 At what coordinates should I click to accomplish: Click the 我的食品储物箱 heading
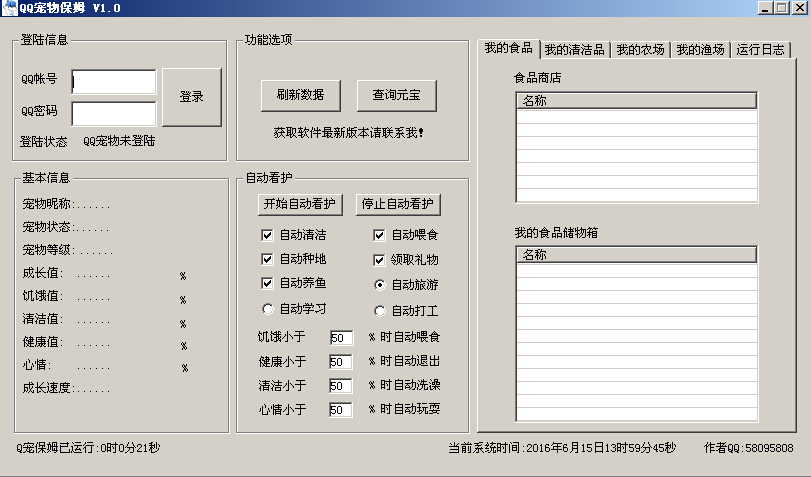556,233
